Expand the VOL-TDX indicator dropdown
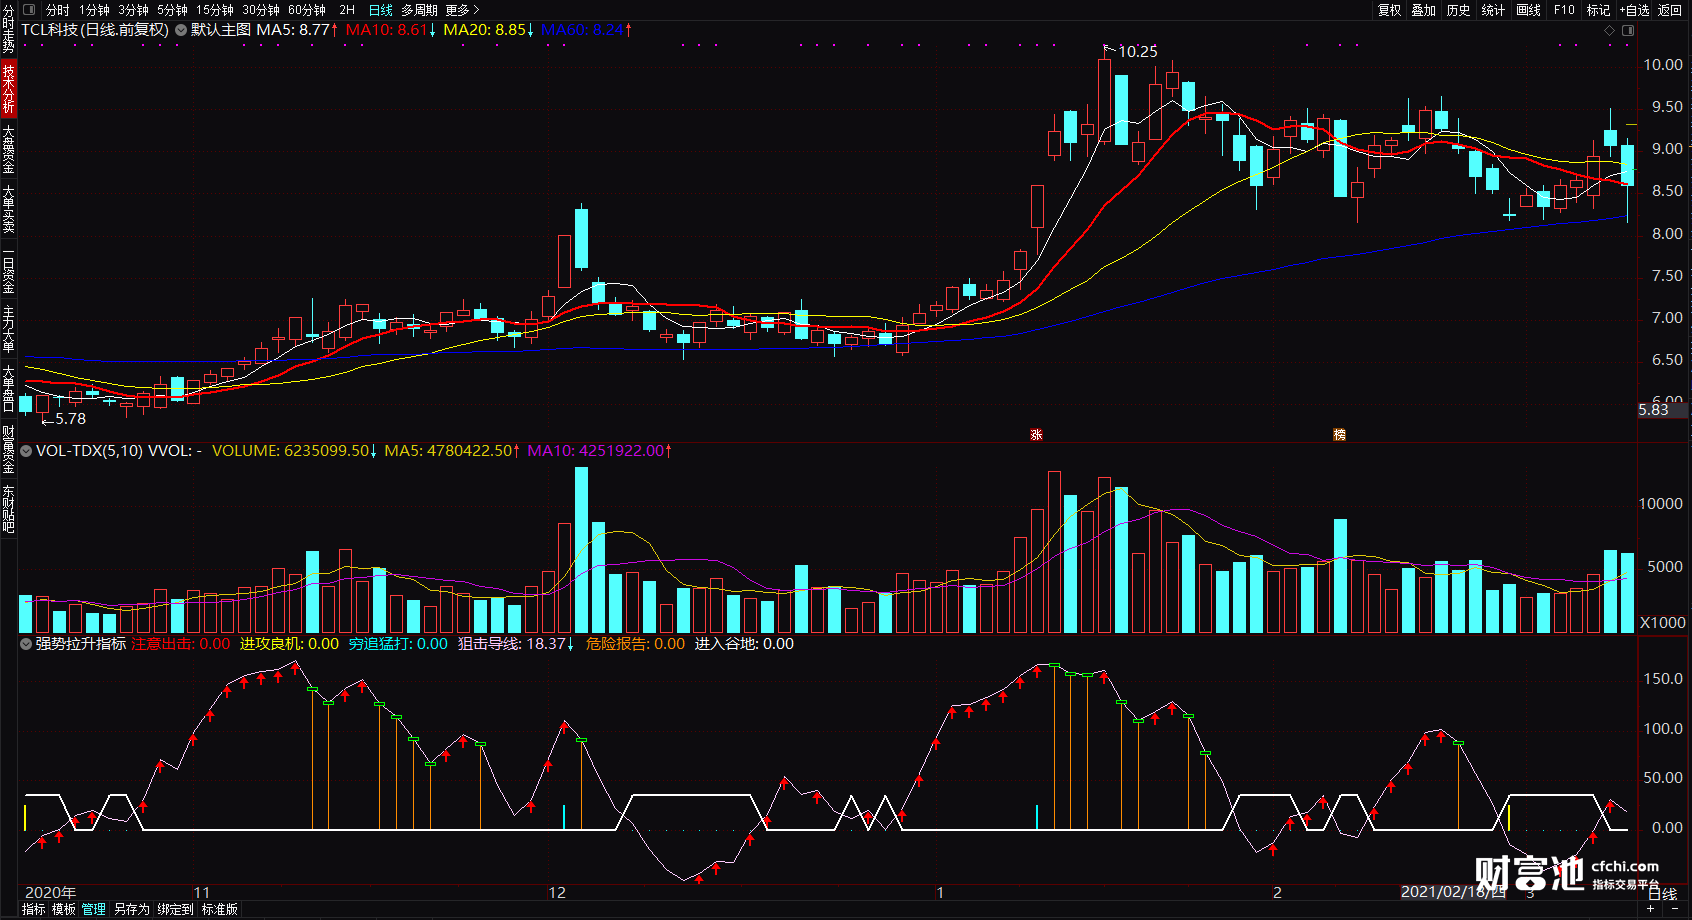The width and height of the screenshot is (1692, 920). pyautogui.click(x=26, y=451)
